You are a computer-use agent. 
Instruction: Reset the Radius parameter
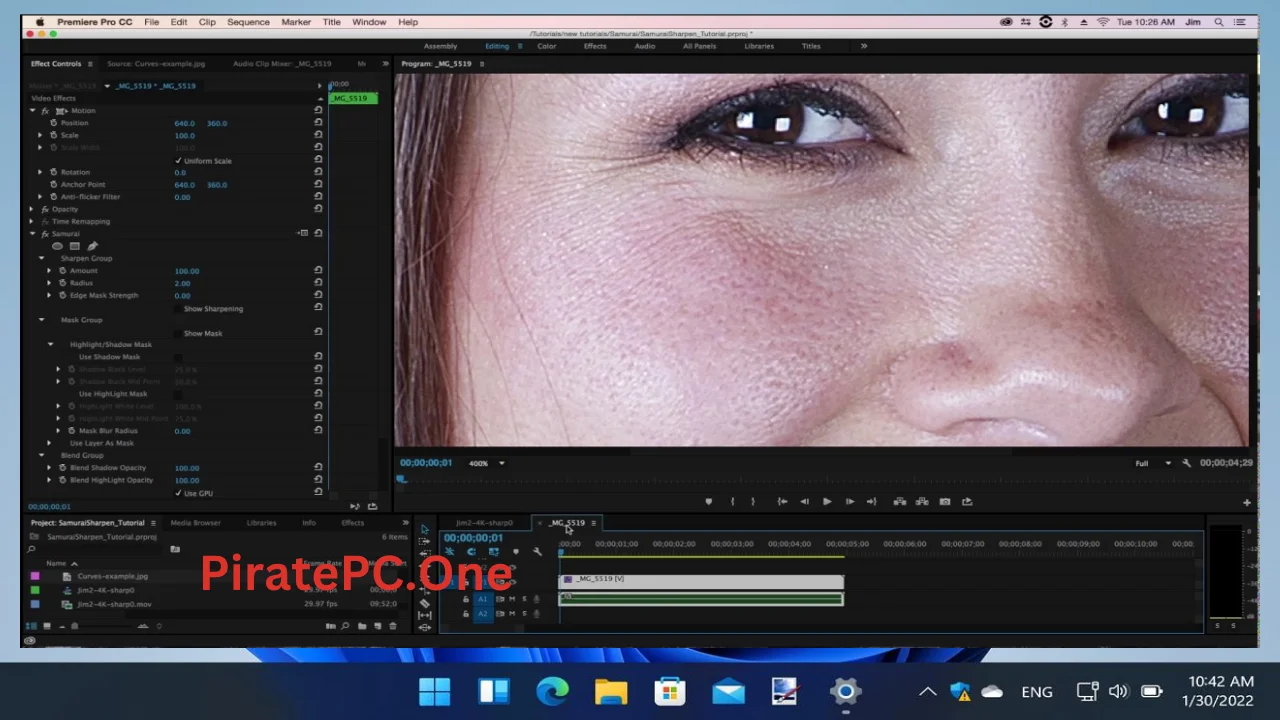tap(318, 283)
